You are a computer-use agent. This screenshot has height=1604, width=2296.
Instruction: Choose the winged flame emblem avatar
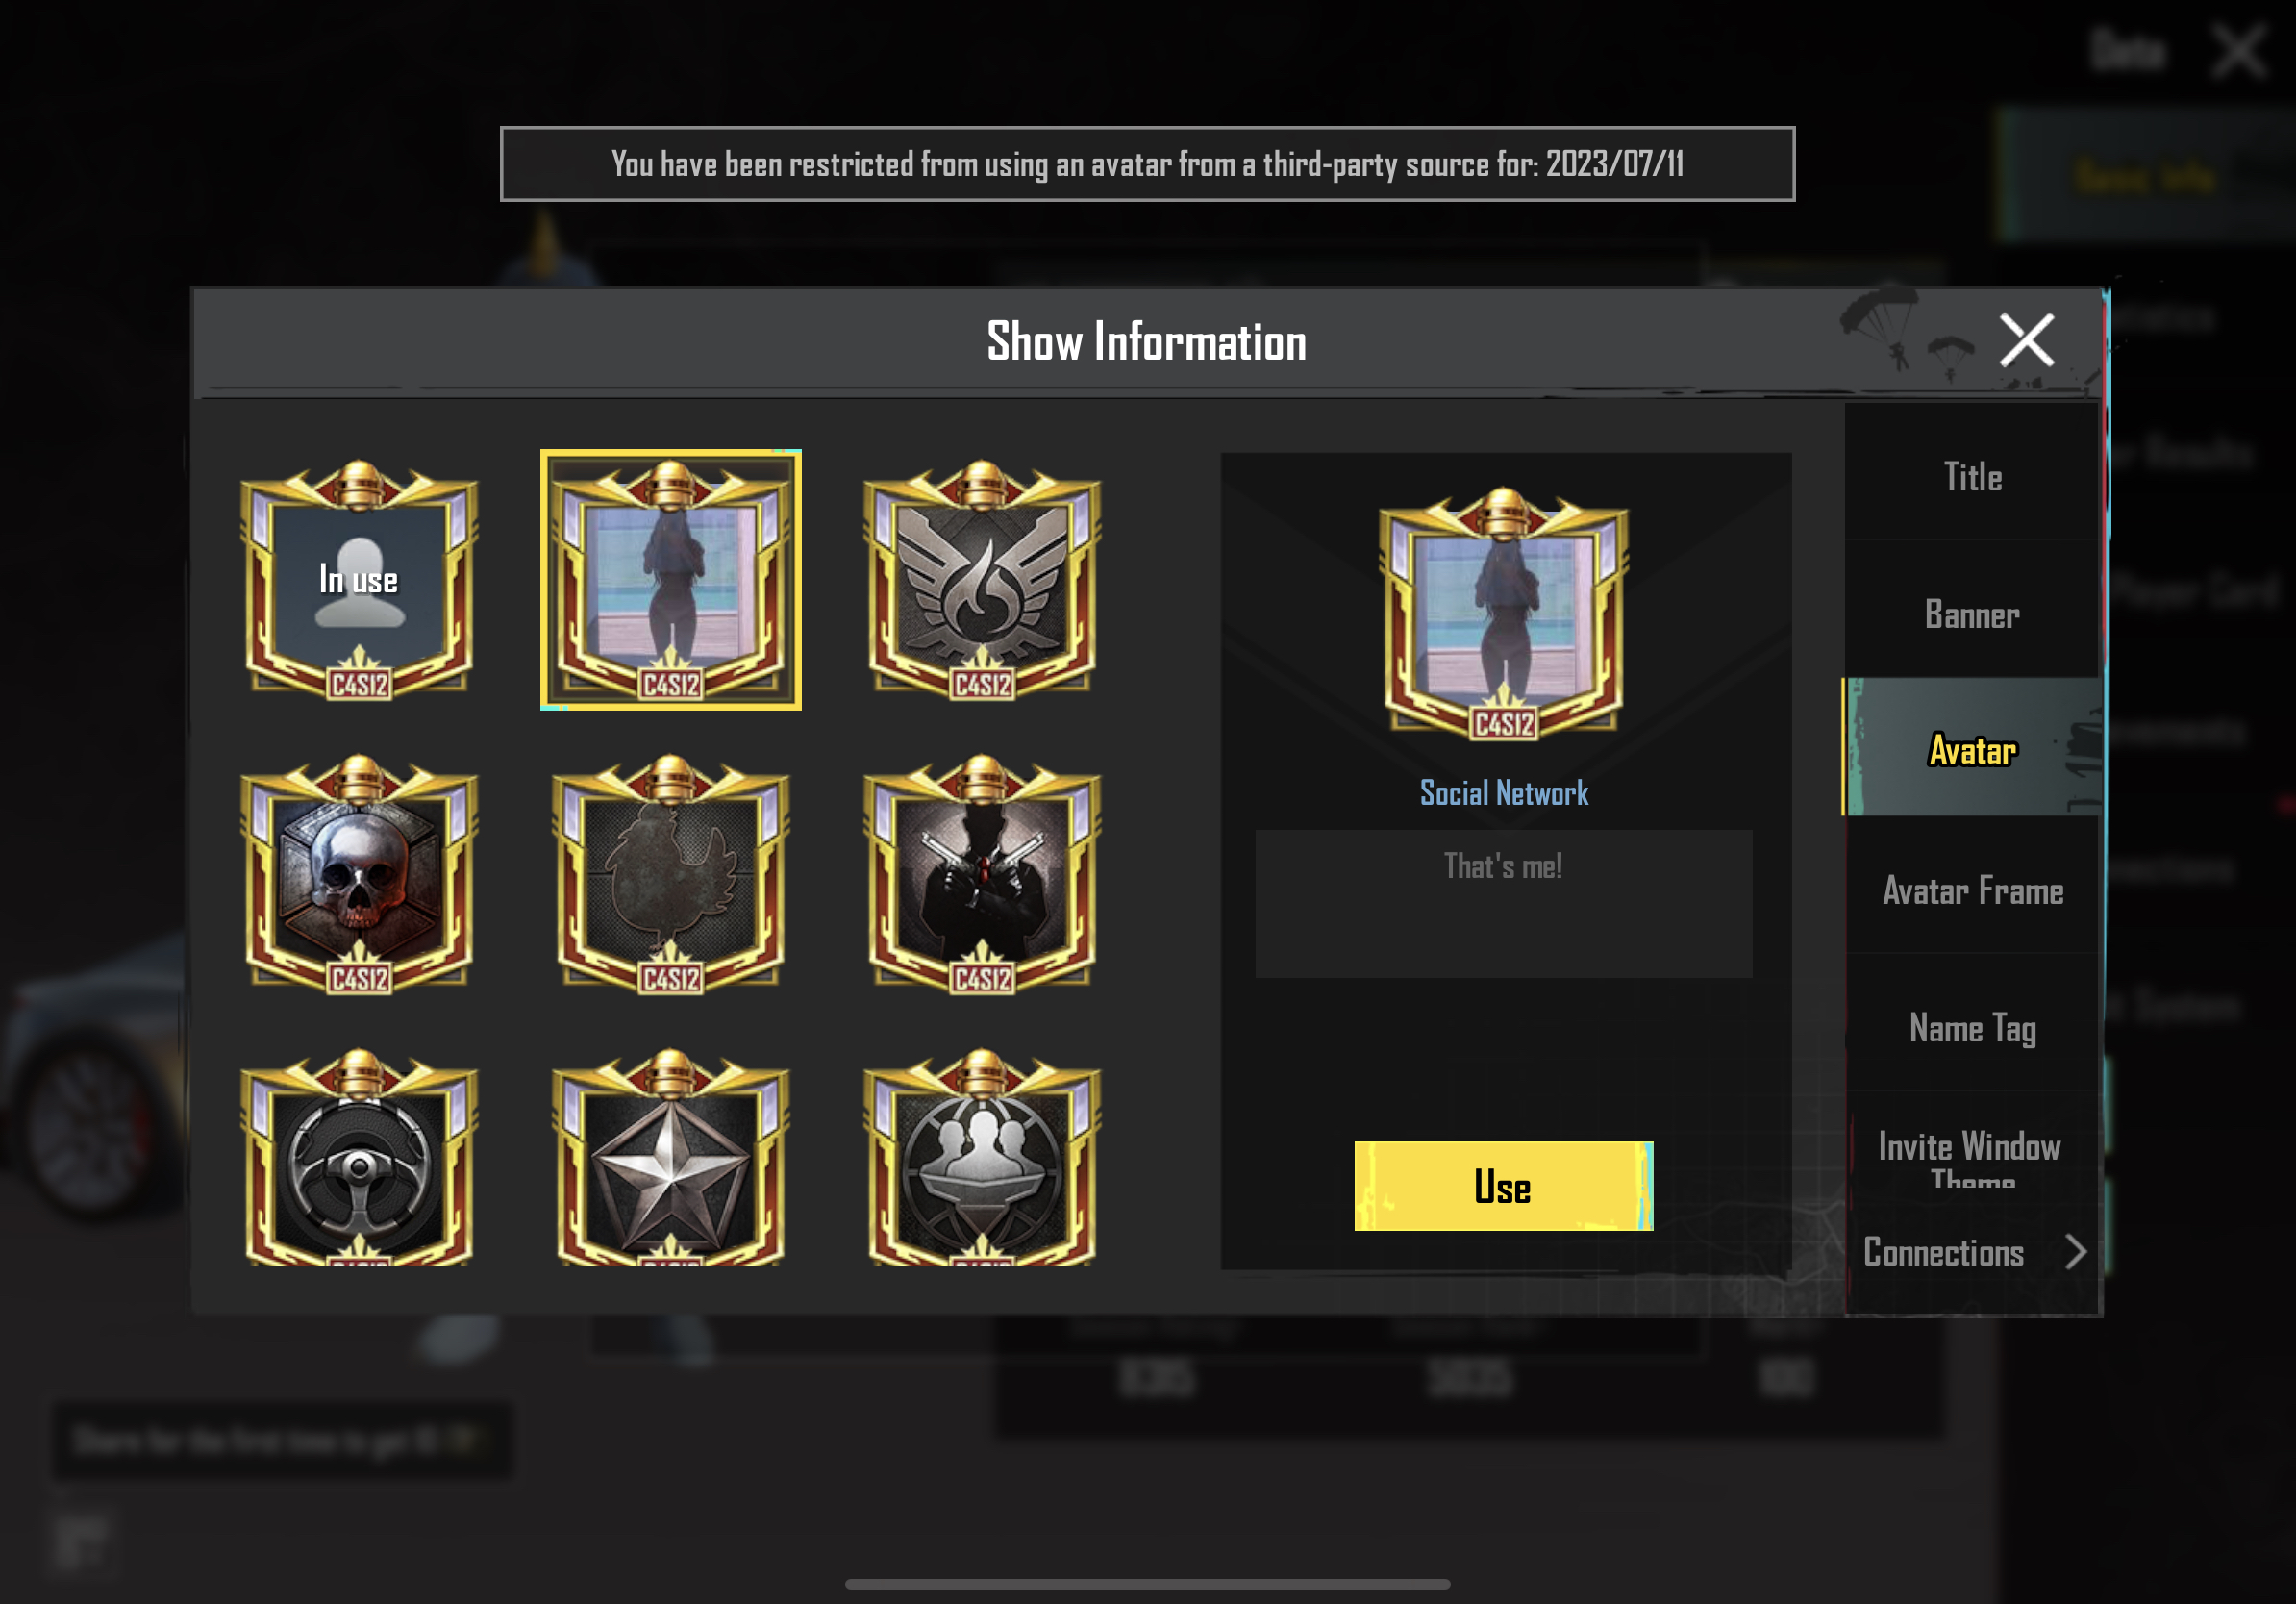coord(982,580)
